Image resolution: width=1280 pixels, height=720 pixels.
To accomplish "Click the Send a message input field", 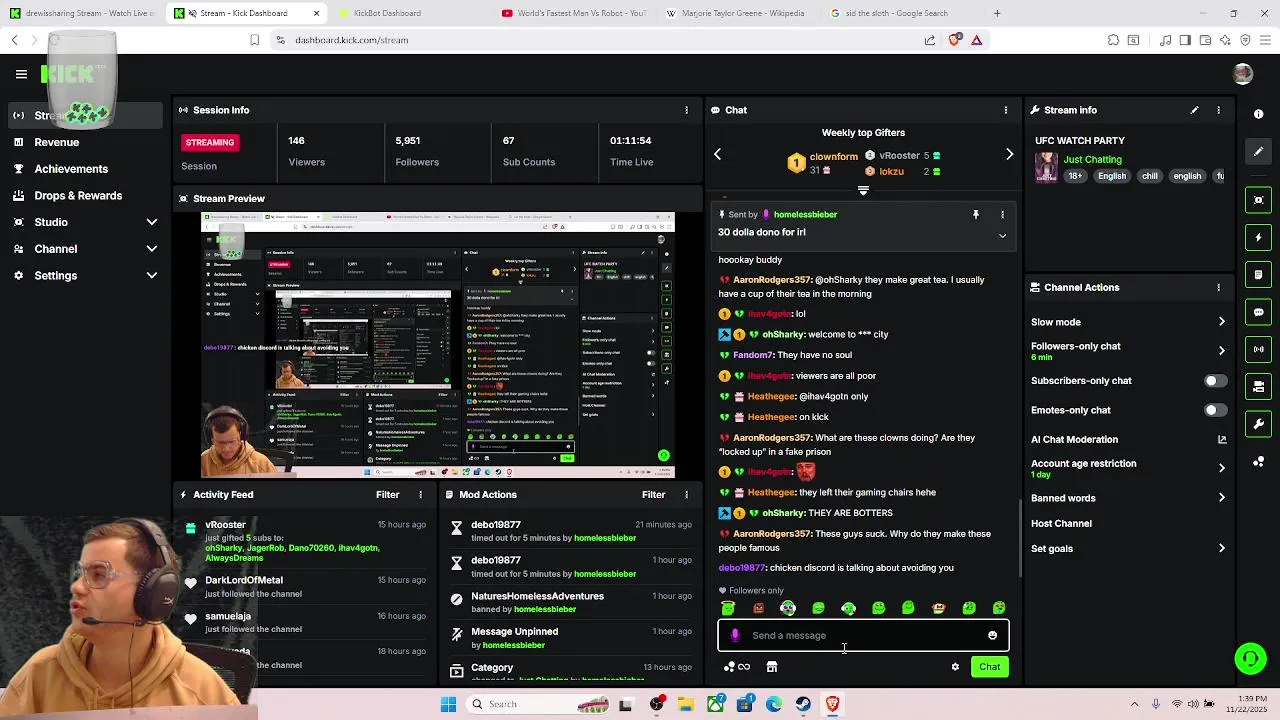I will (863, 635).
